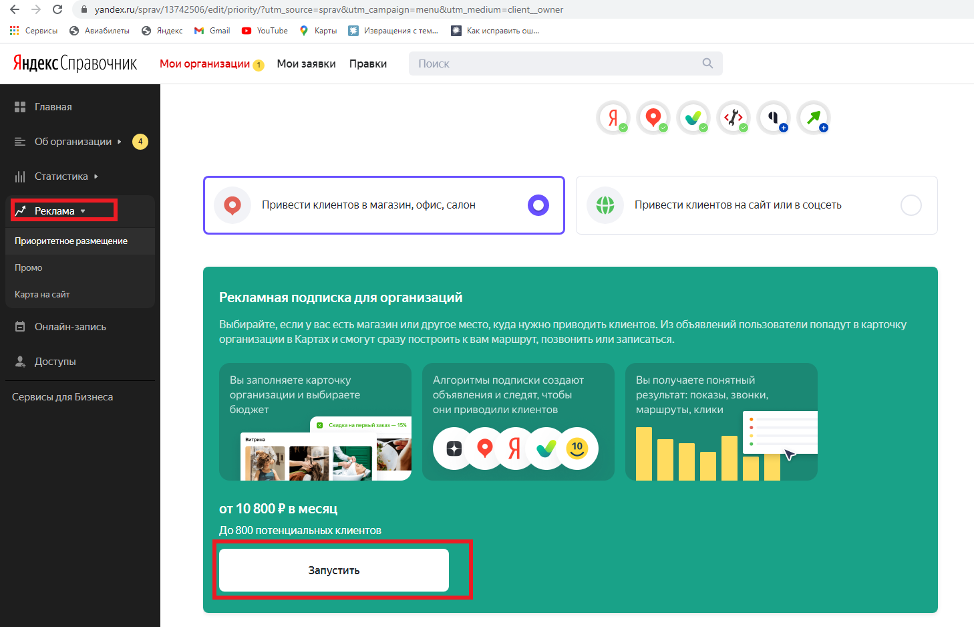Click the green arrow service icon

(x=814, y=117)
